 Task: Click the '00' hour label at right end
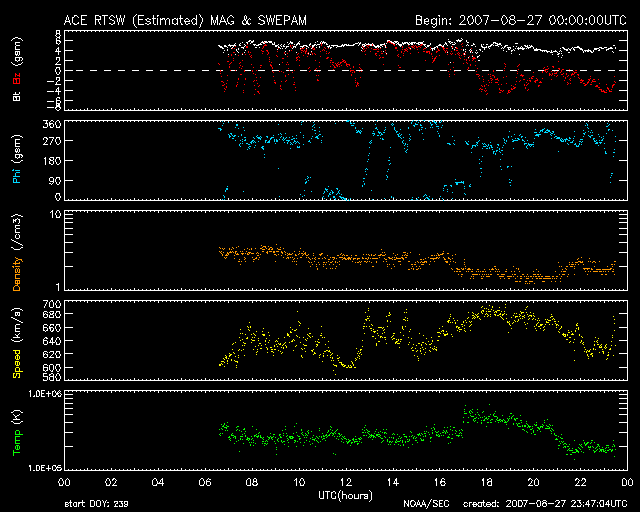pos(627,483)
